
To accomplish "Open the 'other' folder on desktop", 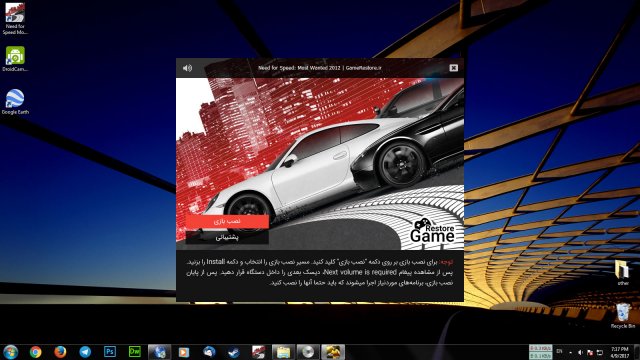I will click(622, 273).
